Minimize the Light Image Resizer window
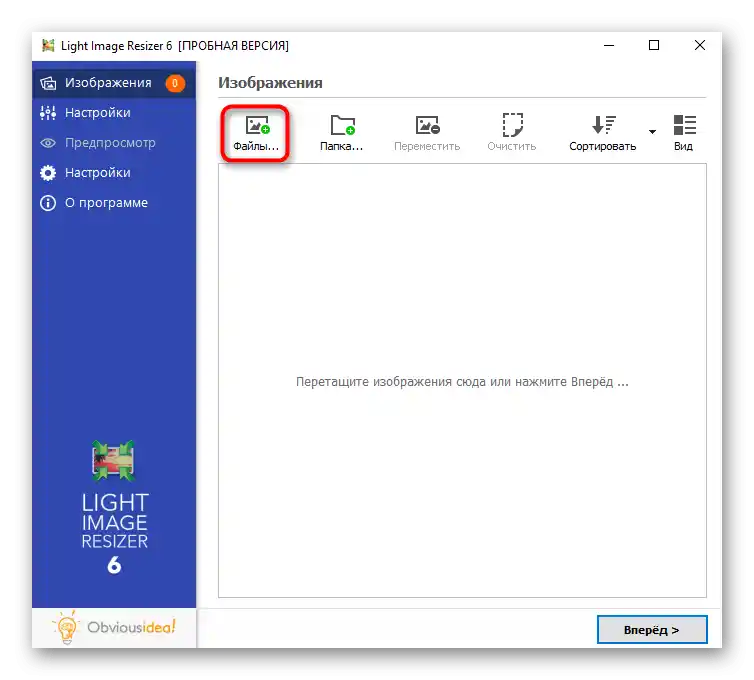This screenshot has height=680, width=754. click(609, 46)
